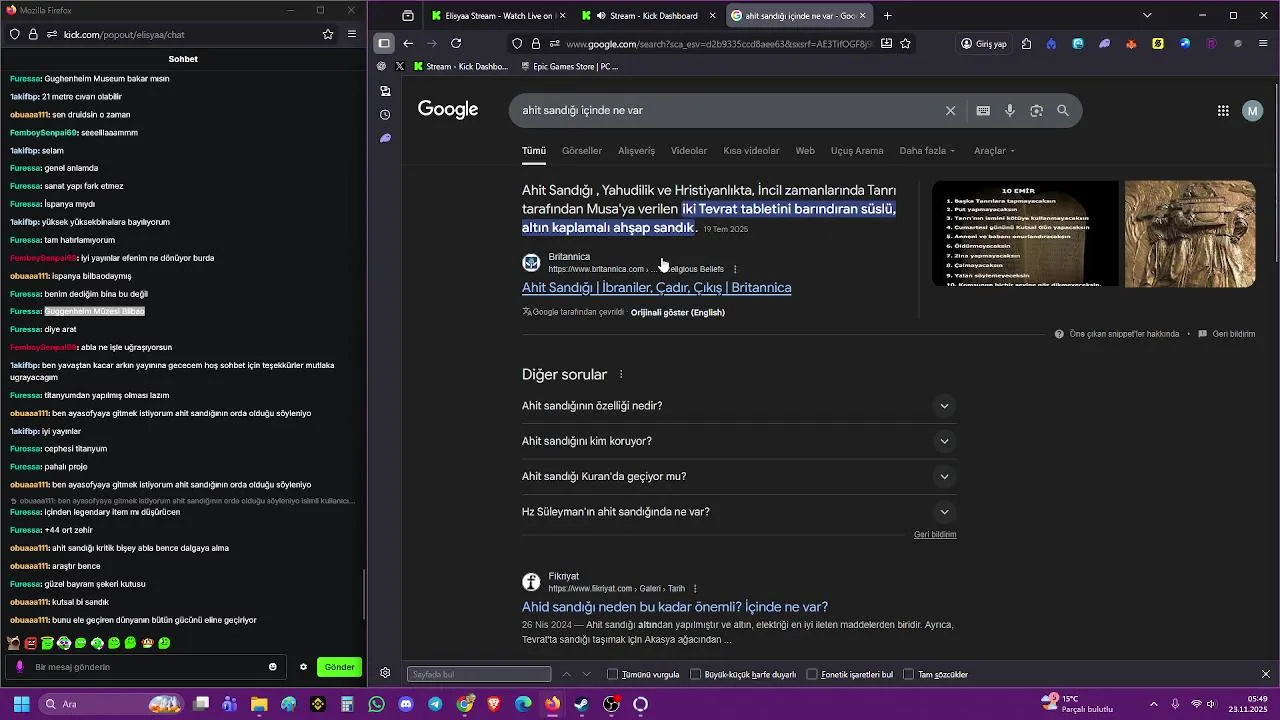
Task: Expand Hz Süleyman'ın ahit sandığında ne var
Action: 739,512
